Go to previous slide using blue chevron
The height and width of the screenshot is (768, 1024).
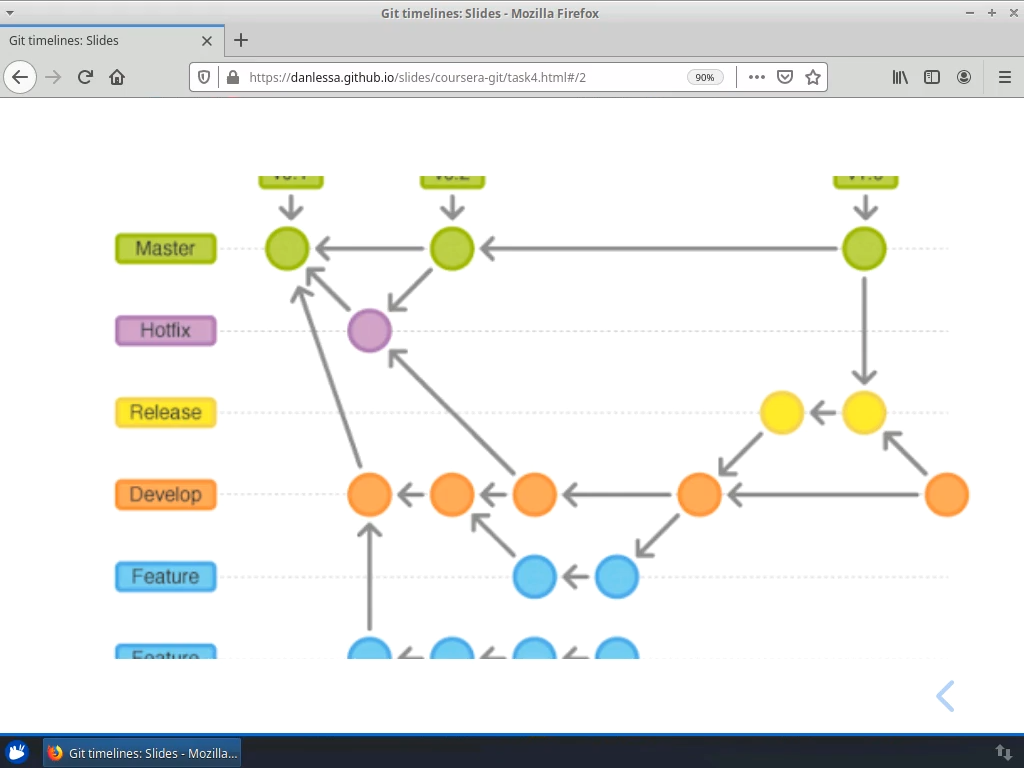(x=946, y=696)
